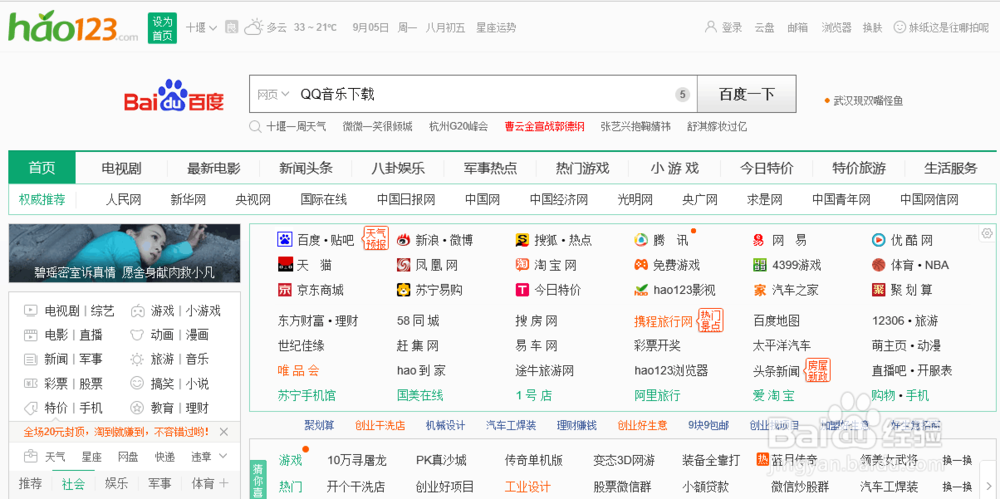
Task: Click the Sohu icon
Action: click(522, 240)
